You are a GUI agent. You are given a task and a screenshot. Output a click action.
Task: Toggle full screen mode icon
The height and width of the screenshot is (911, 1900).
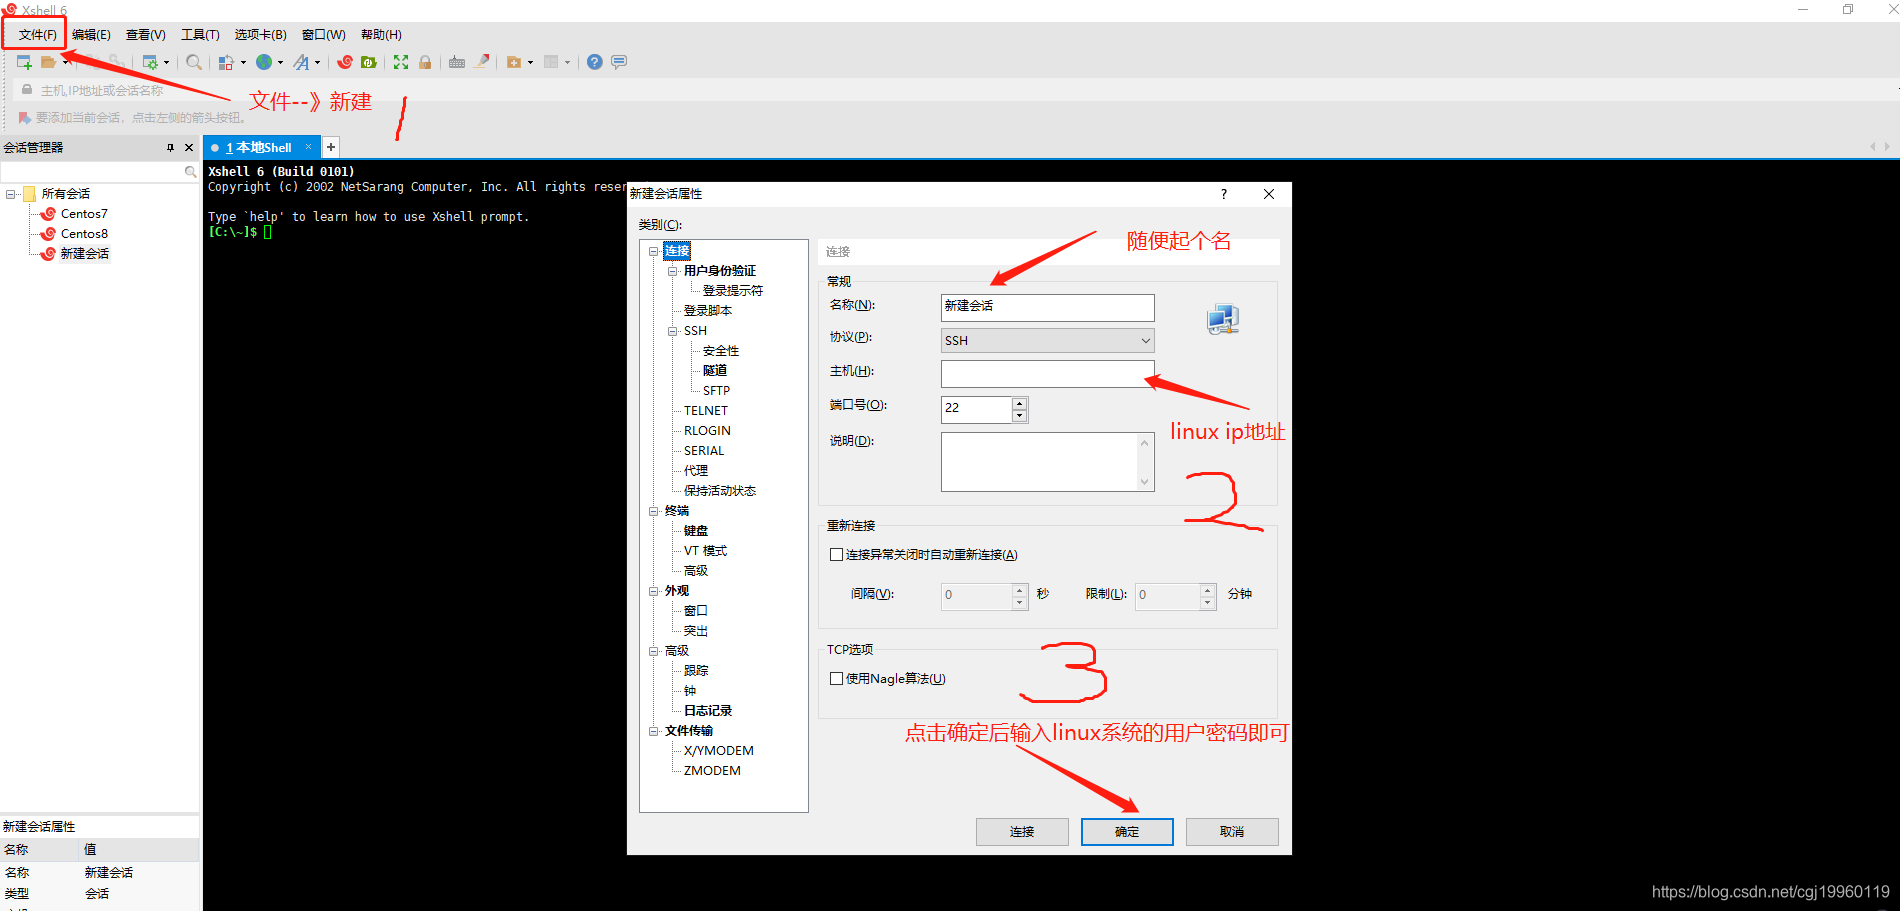pos(400,62)
